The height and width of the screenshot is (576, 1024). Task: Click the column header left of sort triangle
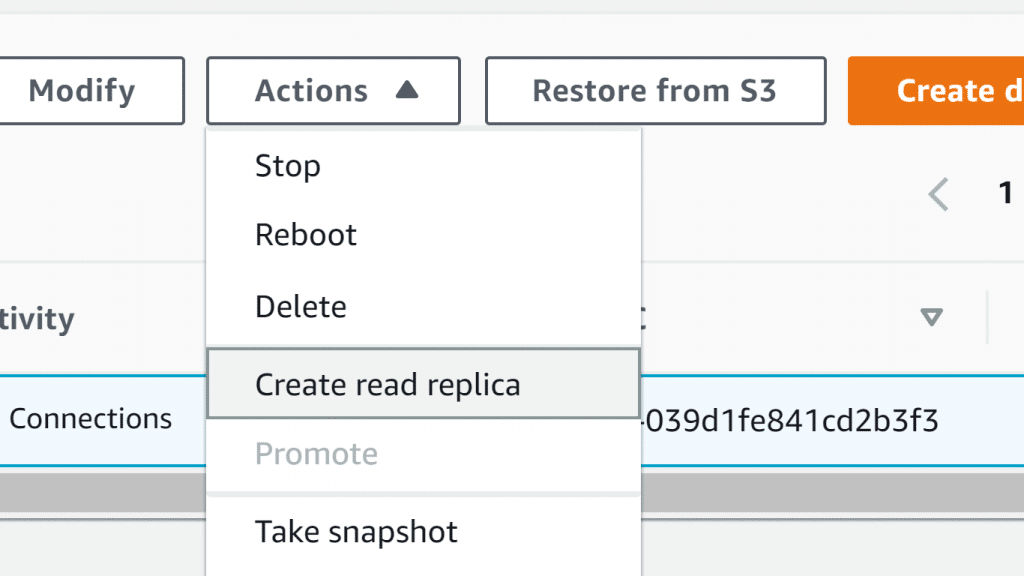click(644, 318)
